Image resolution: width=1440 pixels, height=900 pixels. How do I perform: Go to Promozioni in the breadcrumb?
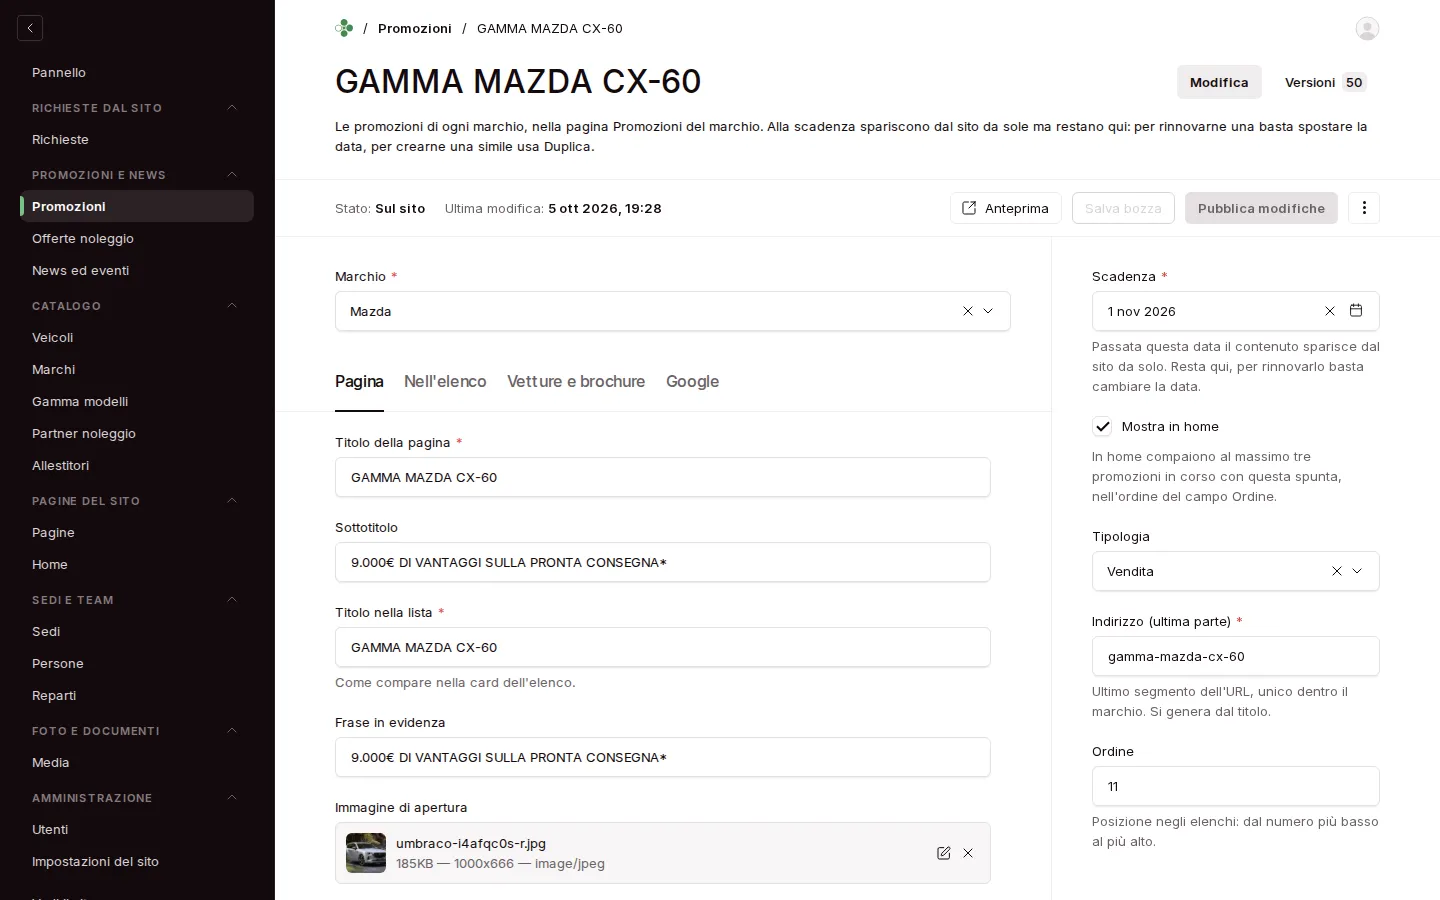(415, 28)
